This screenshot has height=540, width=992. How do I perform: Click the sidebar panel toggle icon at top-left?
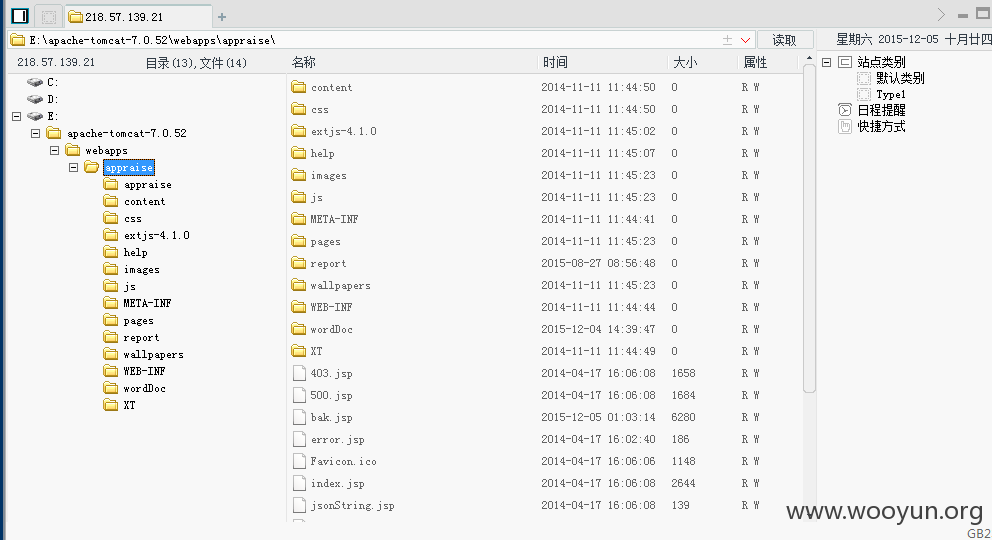pos(20,16)
